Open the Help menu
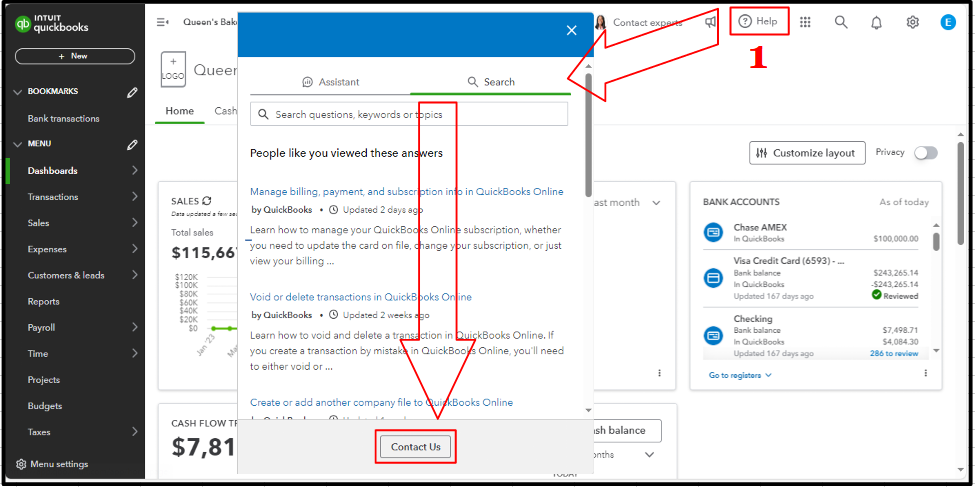The width and height of the screenshot is (975, 487). pyautogui.click(x=758, y=21)
